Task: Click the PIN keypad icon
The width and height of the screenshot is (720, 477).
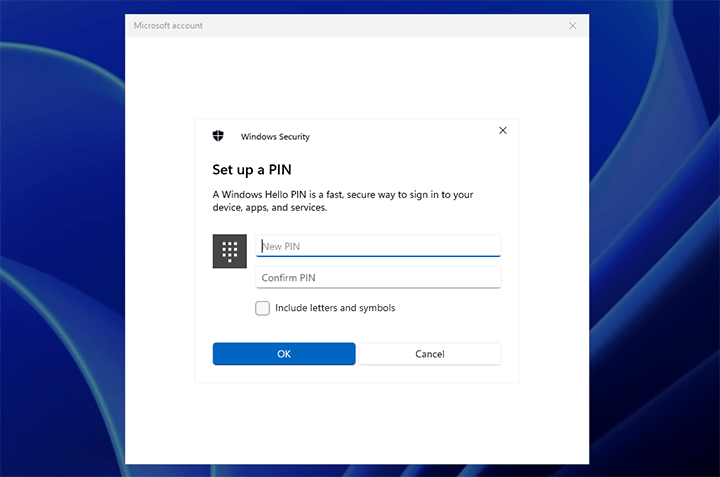Action: 230,251
